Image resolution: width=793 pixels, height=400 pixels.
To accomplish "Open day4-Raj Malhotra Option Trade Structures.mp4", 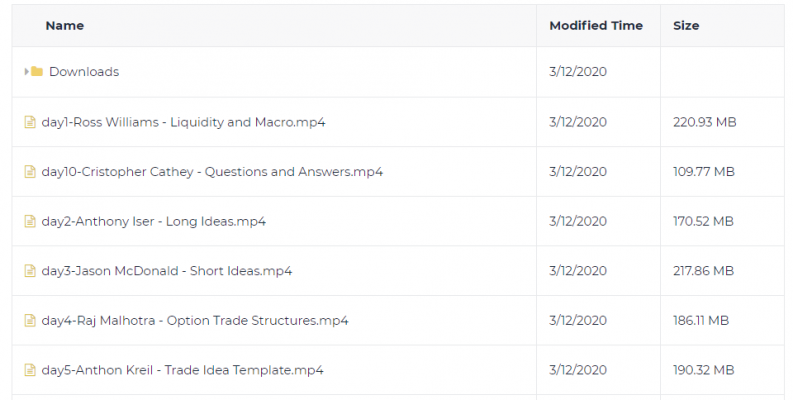I will 195,320.
